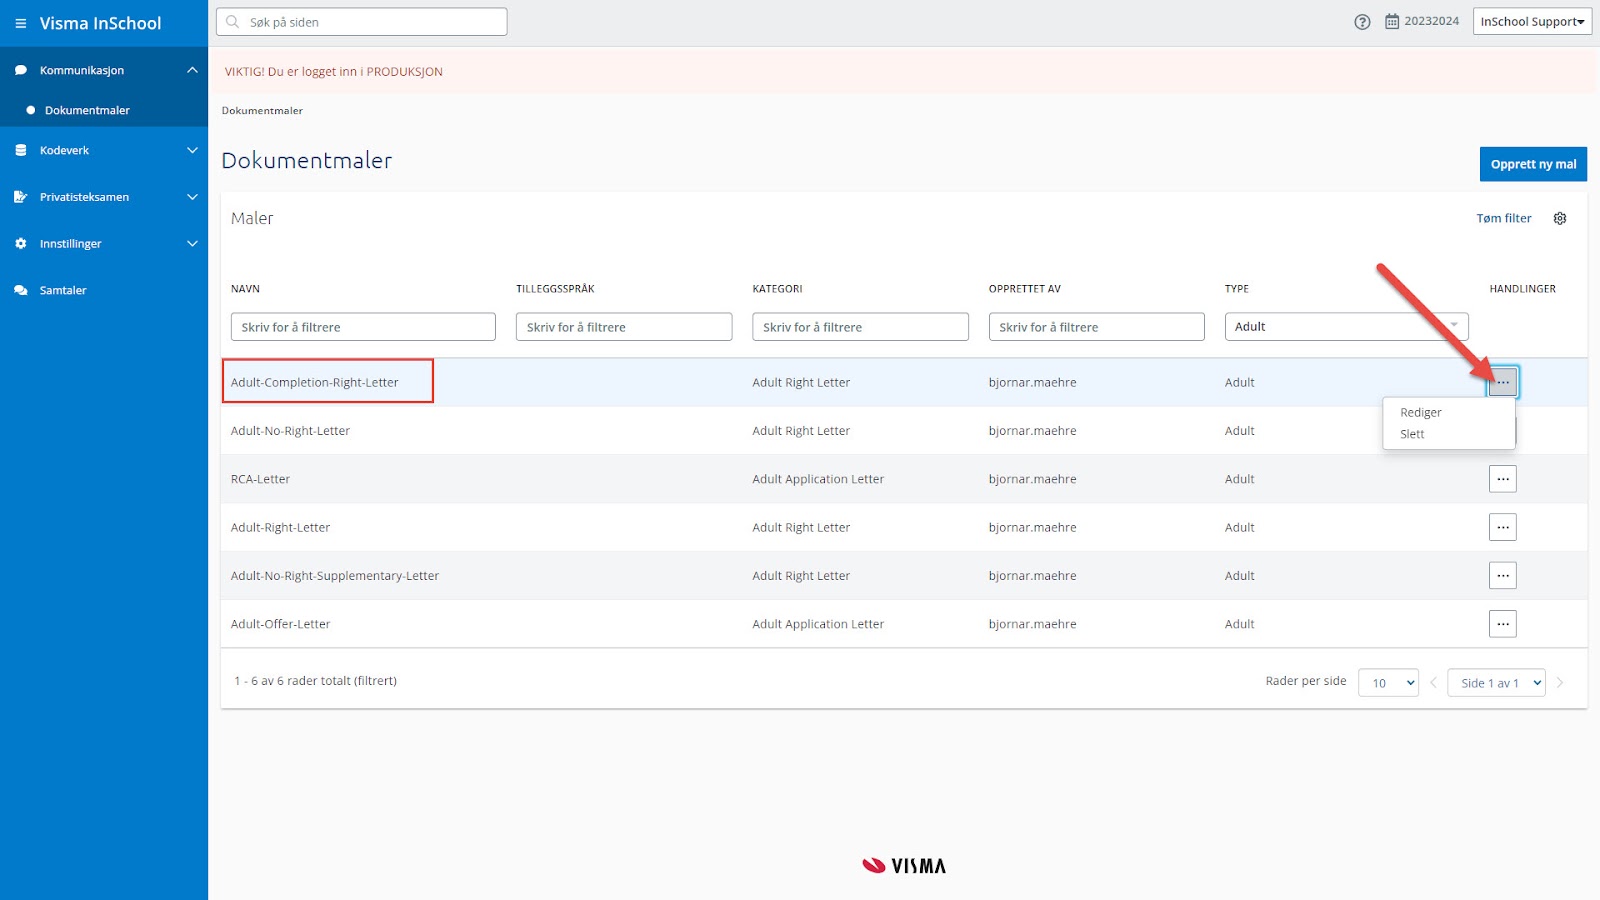This screenshot has height=900, width=1600.
Task: Click the Adult-Offer-Letter template name
Action: 280,624
